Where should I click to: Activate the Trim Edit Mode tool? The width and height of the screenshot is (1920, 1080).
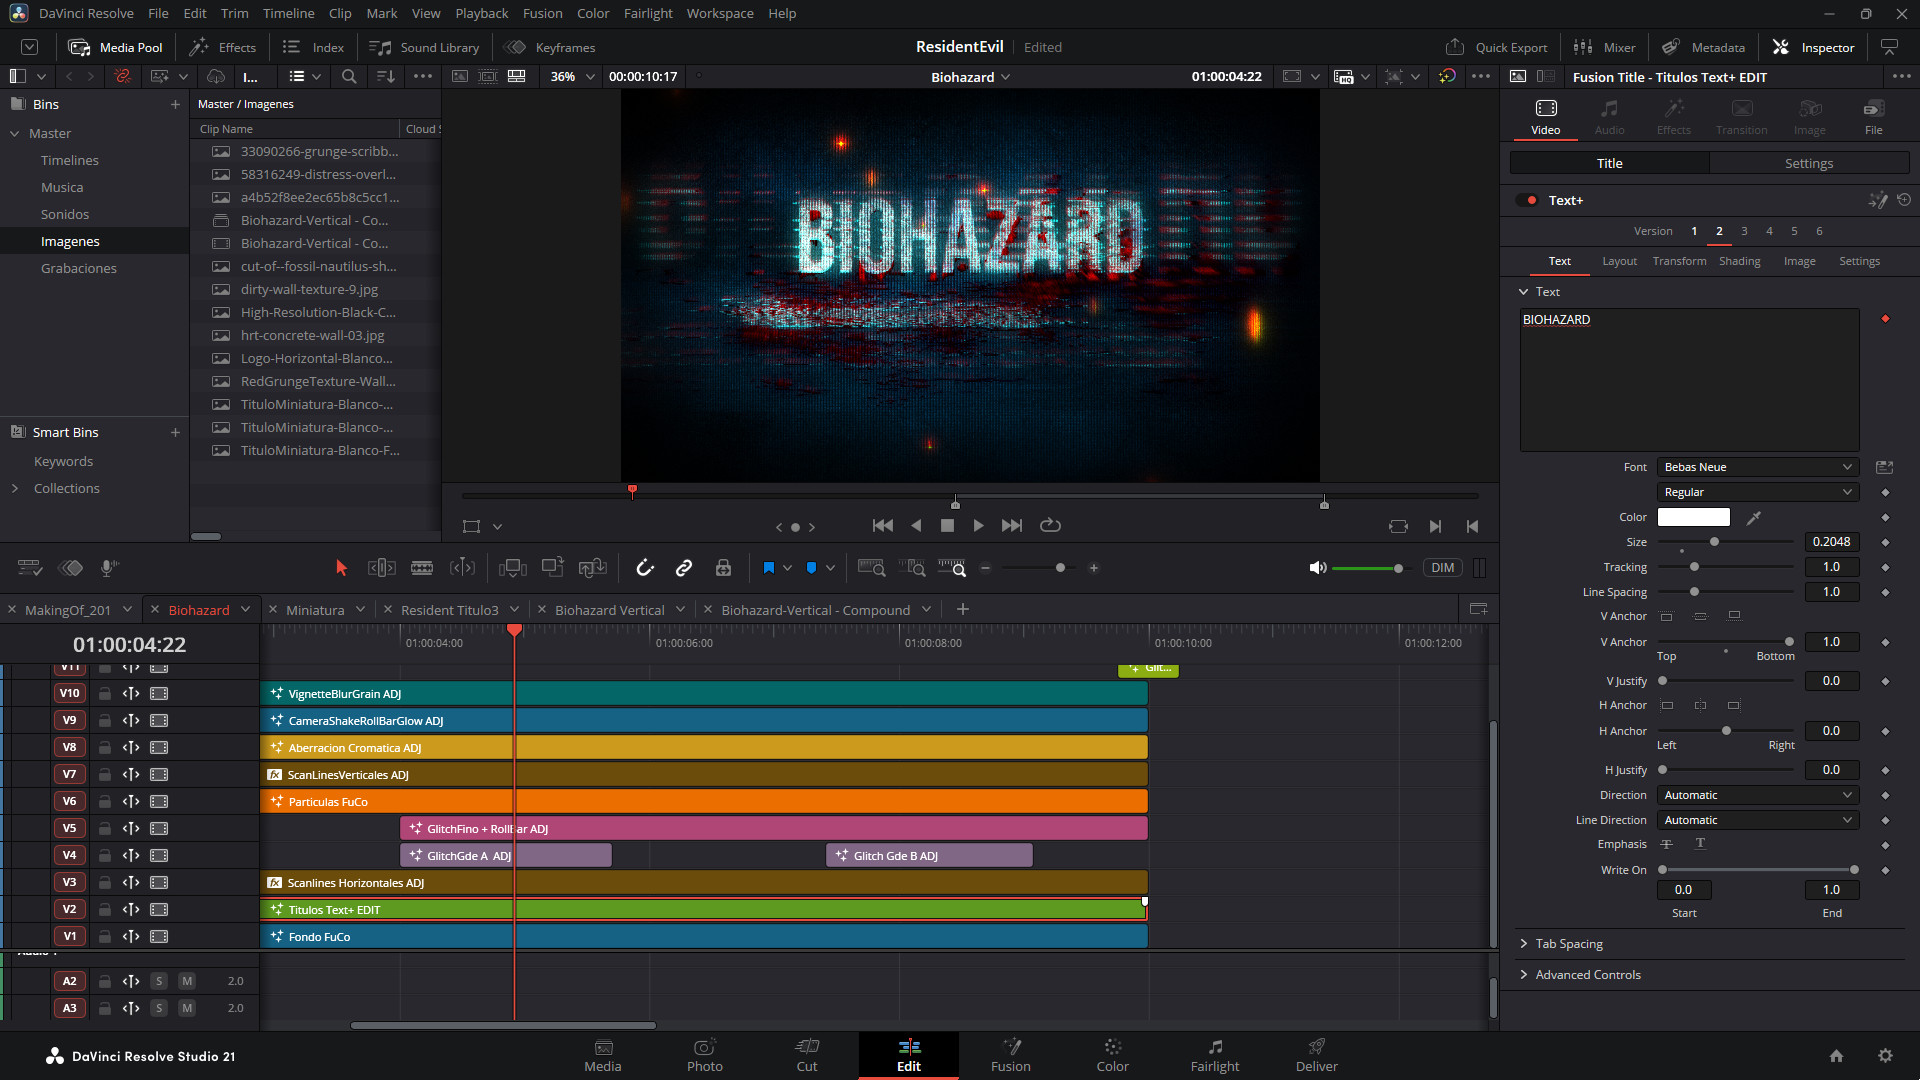[x=382, y=568]
